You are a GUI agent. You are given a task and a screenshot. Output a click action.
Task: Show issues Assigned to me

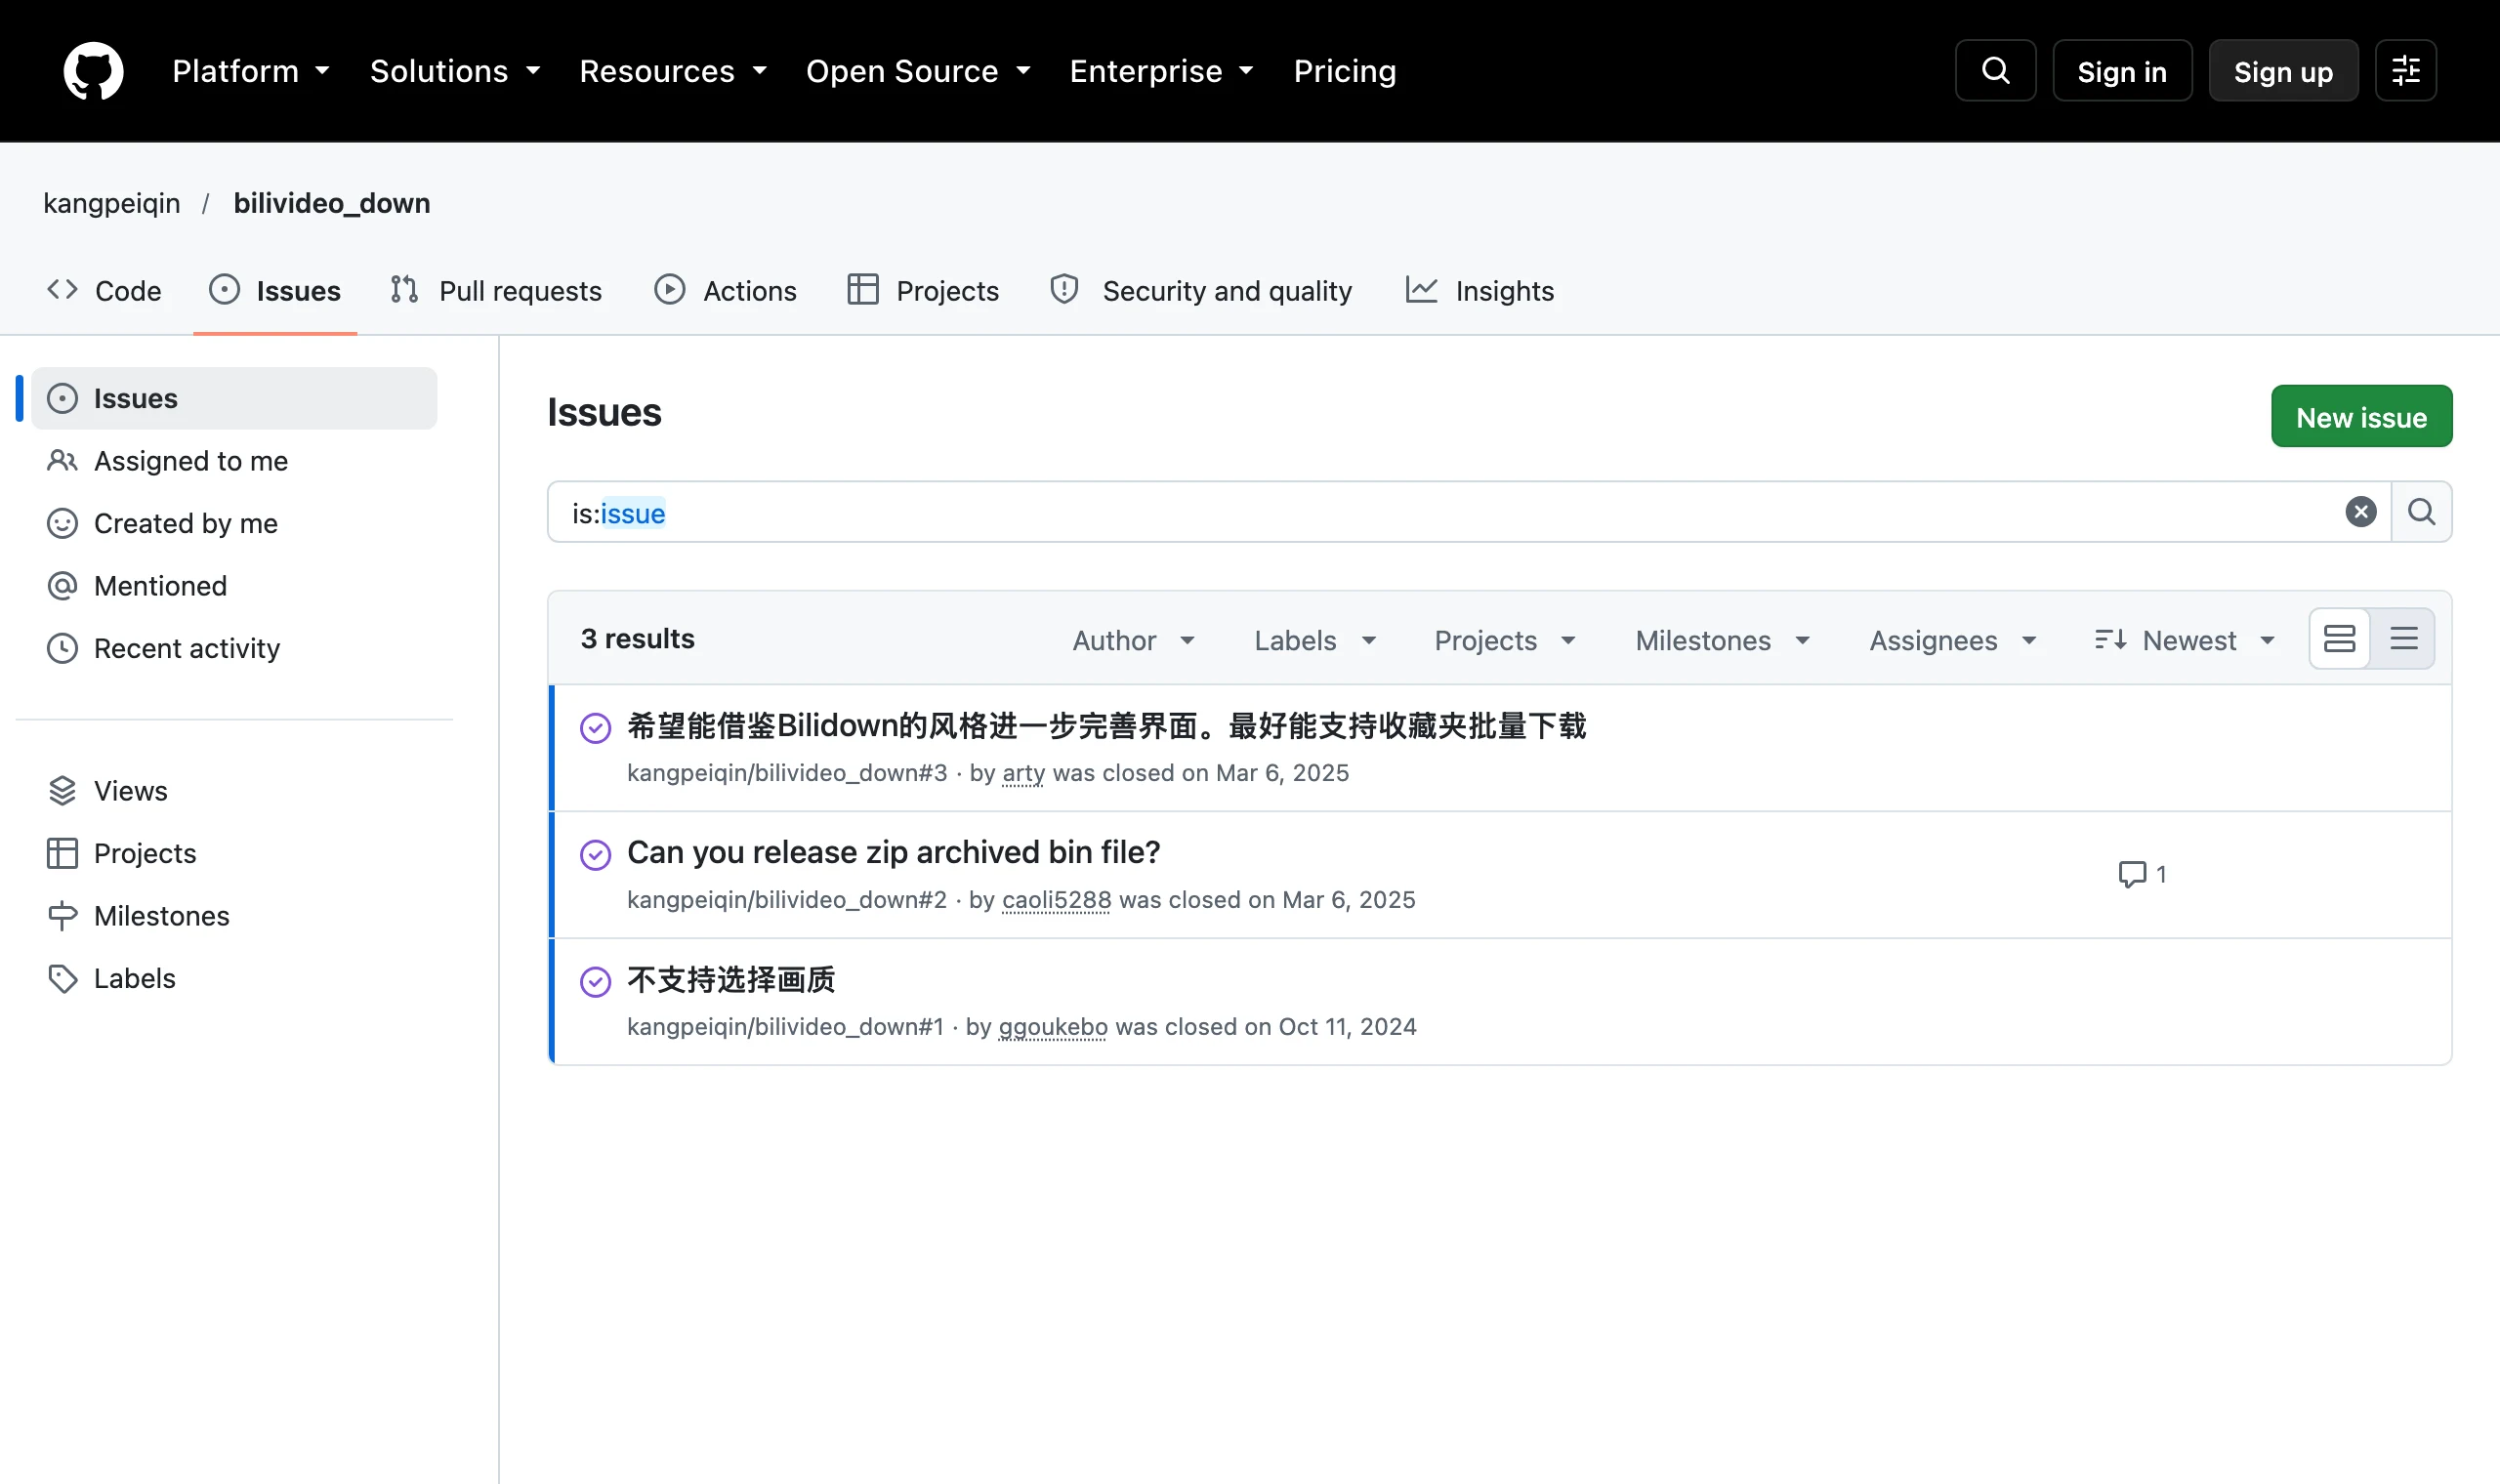(x=234, y=461)
